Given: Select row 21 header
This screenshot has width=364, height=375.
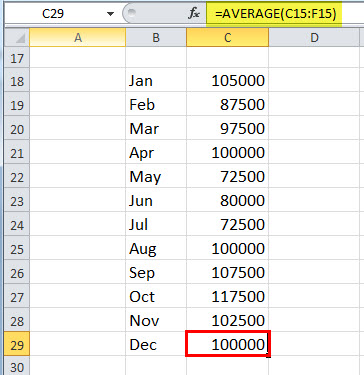Looking at the screenshot, I should tap(17, 153).
